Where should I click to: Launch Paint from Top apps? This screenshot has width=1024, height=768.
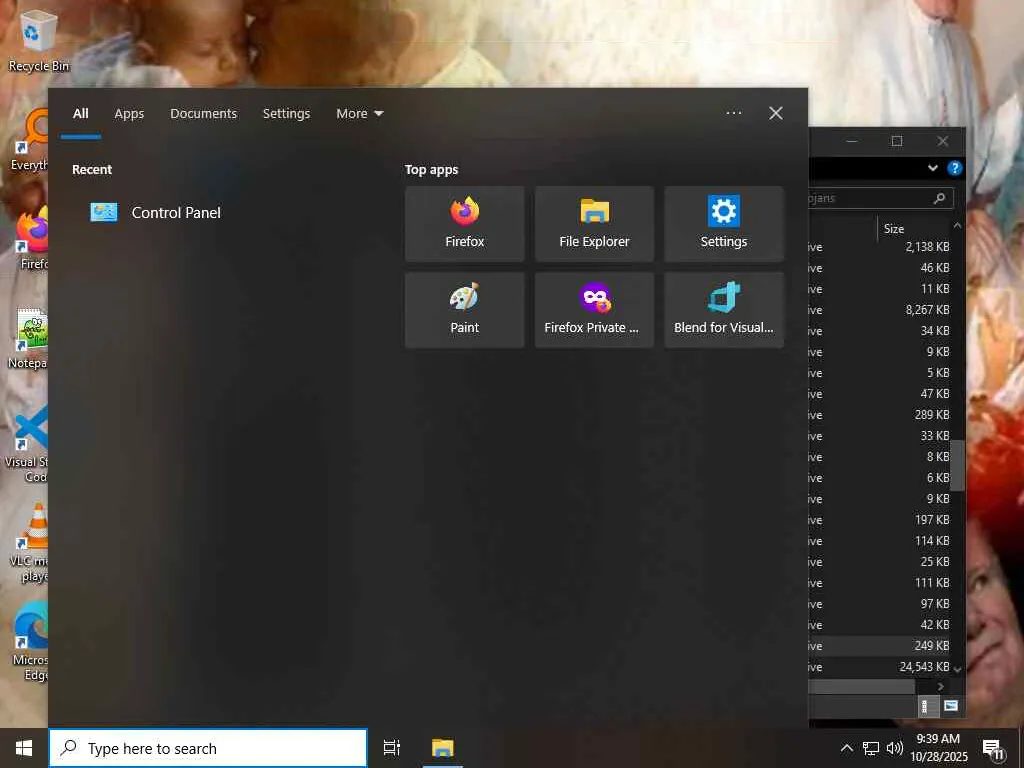pos(464,310)
